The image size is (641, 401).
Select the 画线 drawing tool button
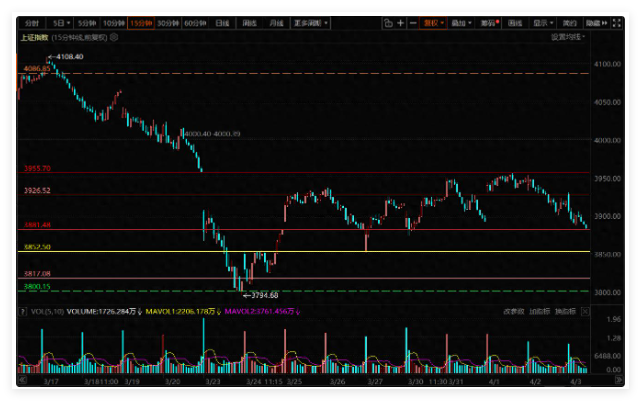(515, 22)
